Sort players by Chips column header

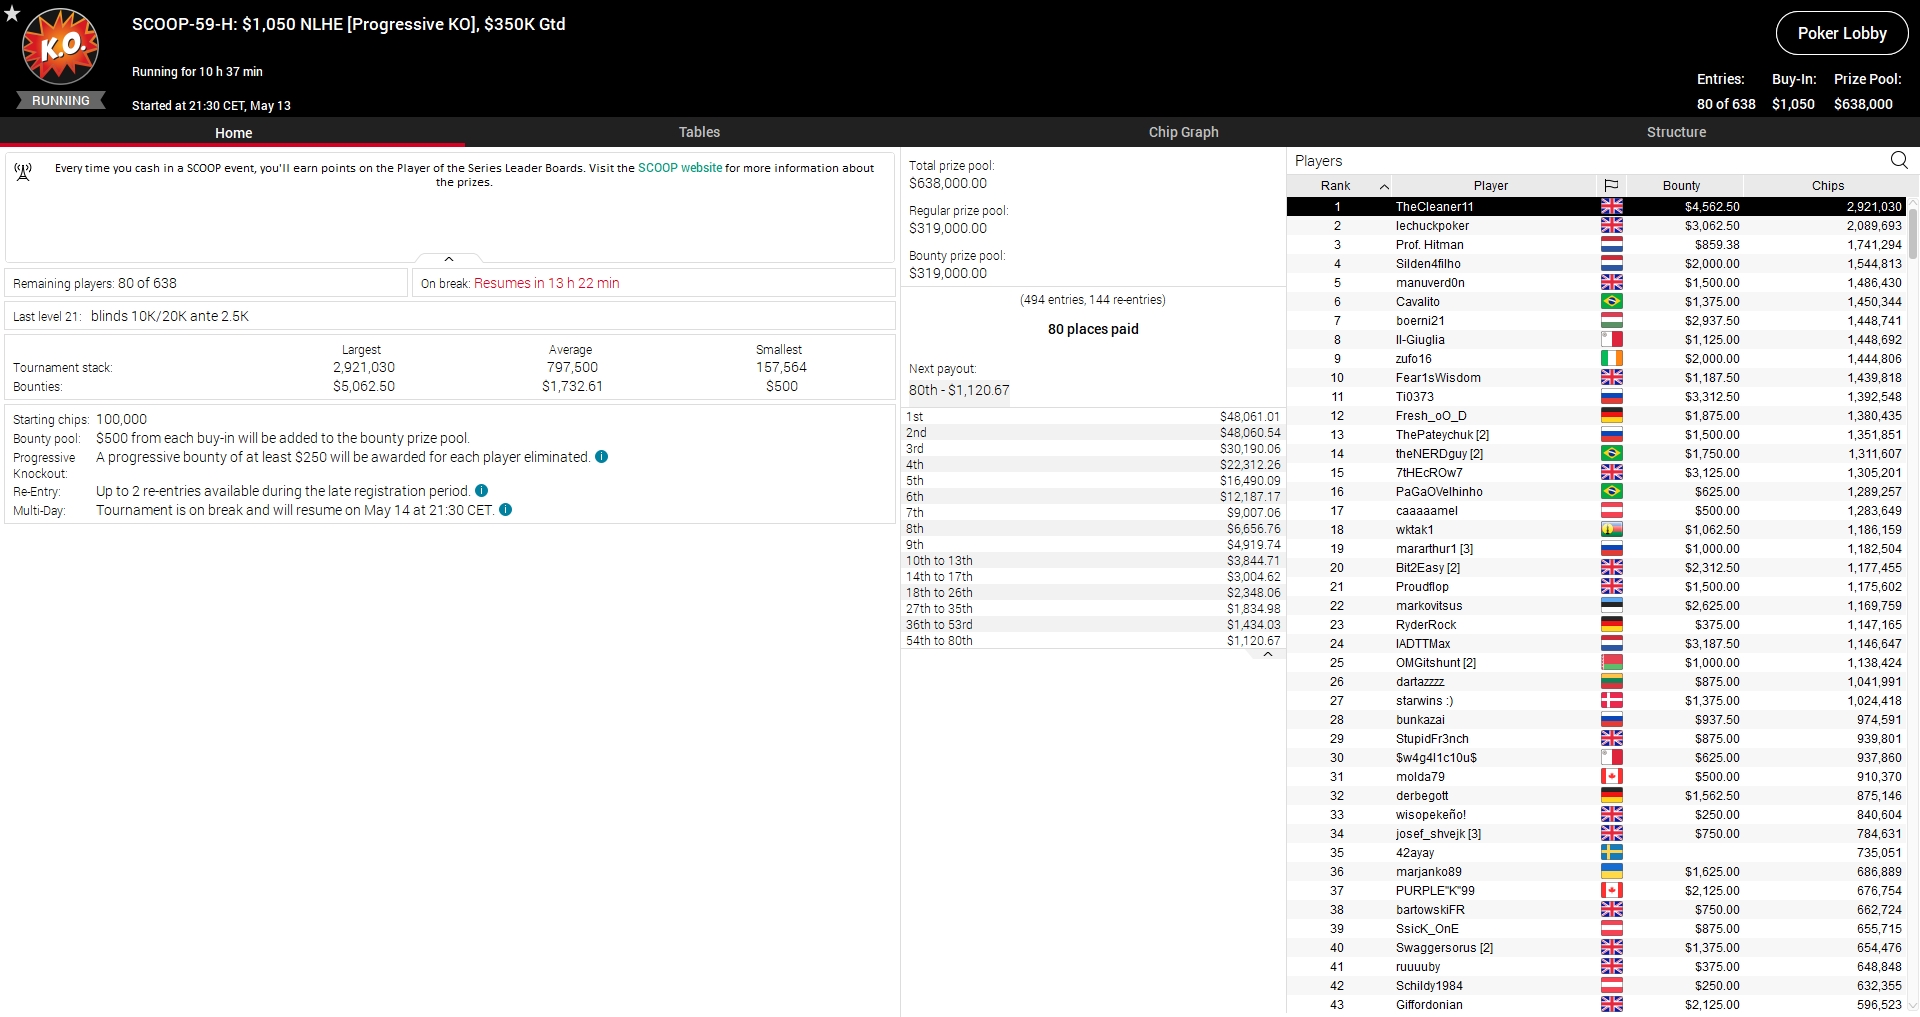(1827, 185)
